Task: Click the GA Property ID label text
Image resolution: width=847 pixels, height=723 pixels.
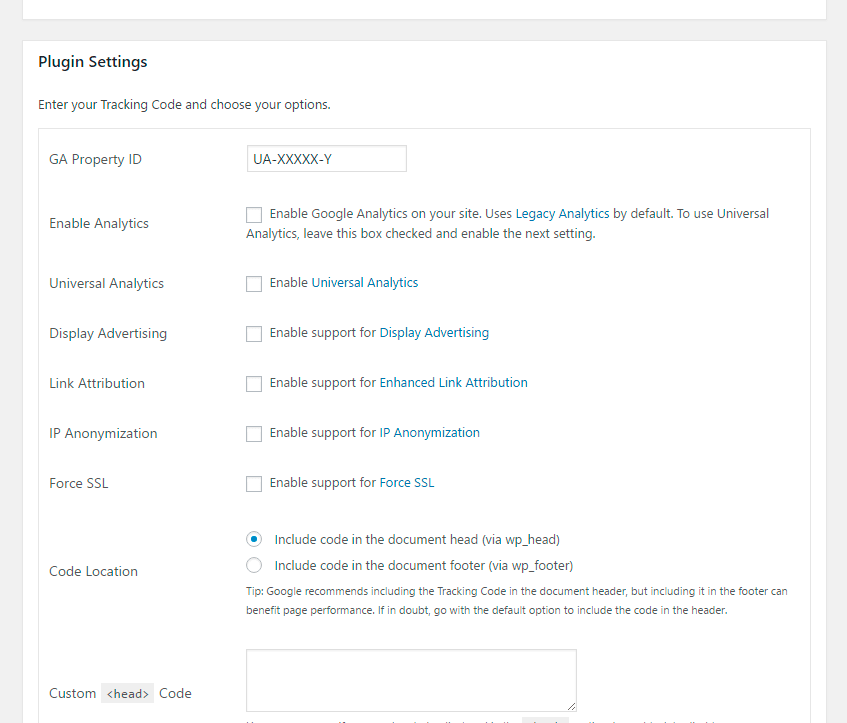Action: [x=95, y=160]
